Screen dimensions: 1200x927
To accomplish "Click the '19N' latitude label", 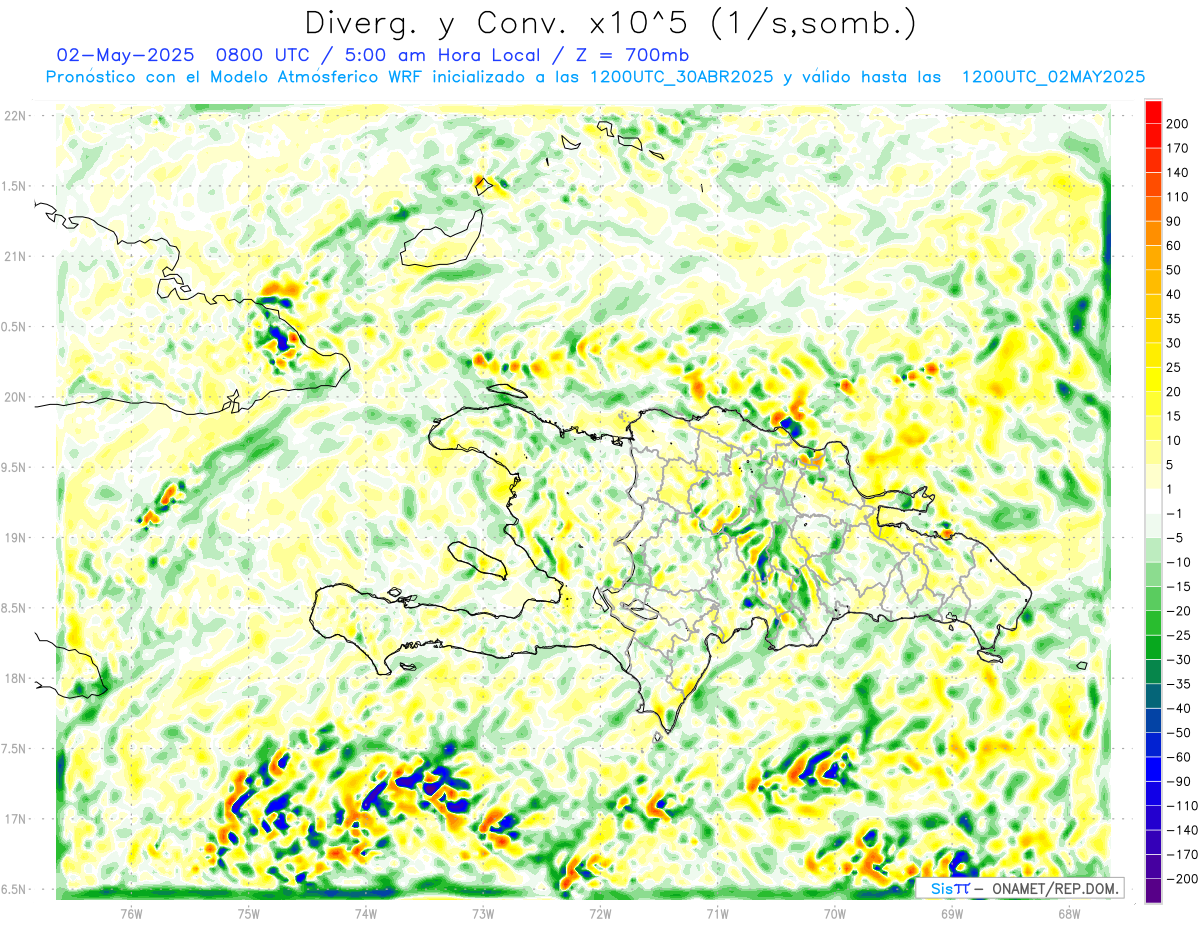I will [14, 538].
